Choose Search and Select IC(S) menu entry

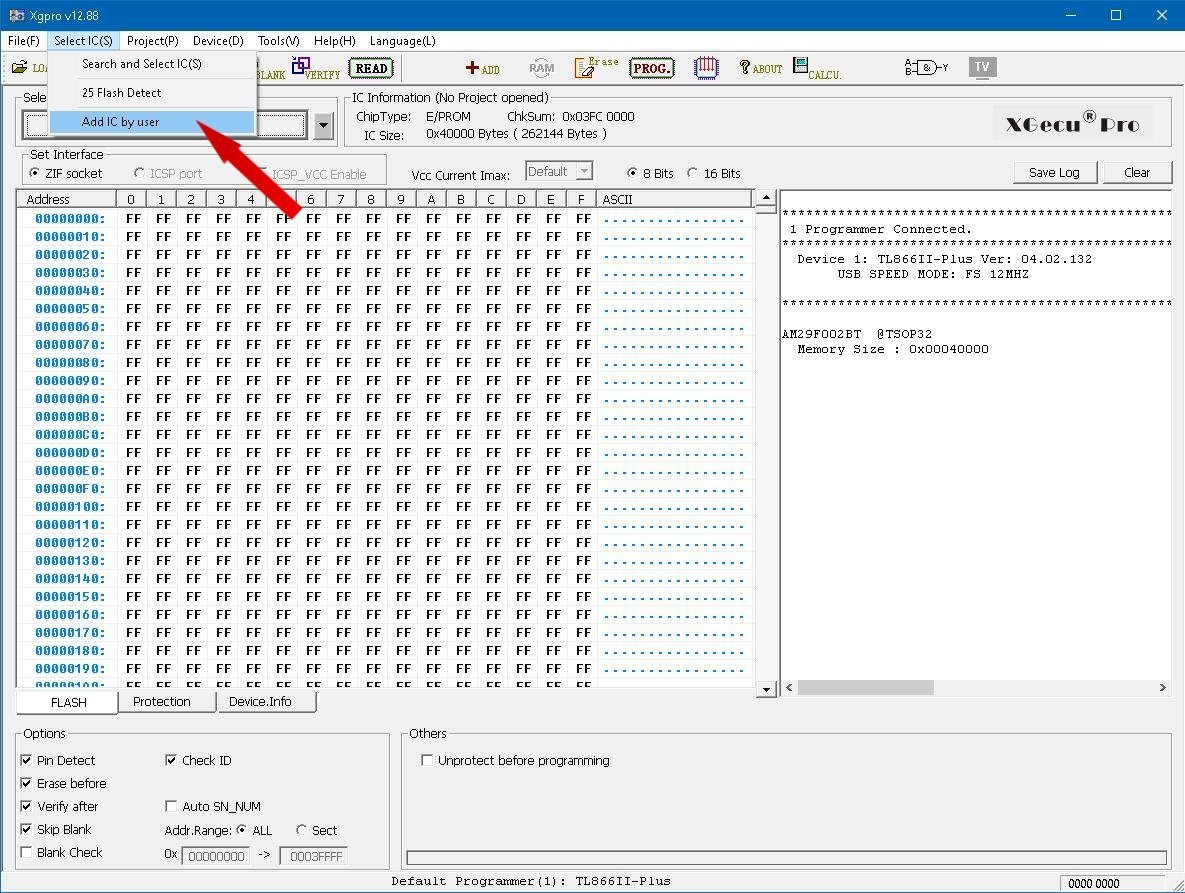152,63
